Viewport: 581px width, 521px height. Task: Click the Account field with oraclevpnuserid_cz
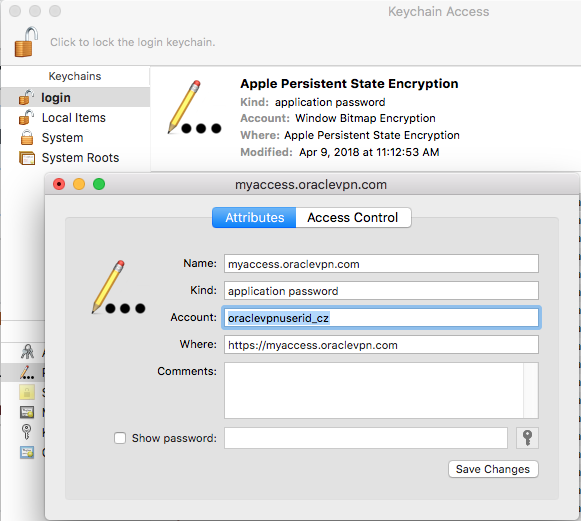click(381, 318)
